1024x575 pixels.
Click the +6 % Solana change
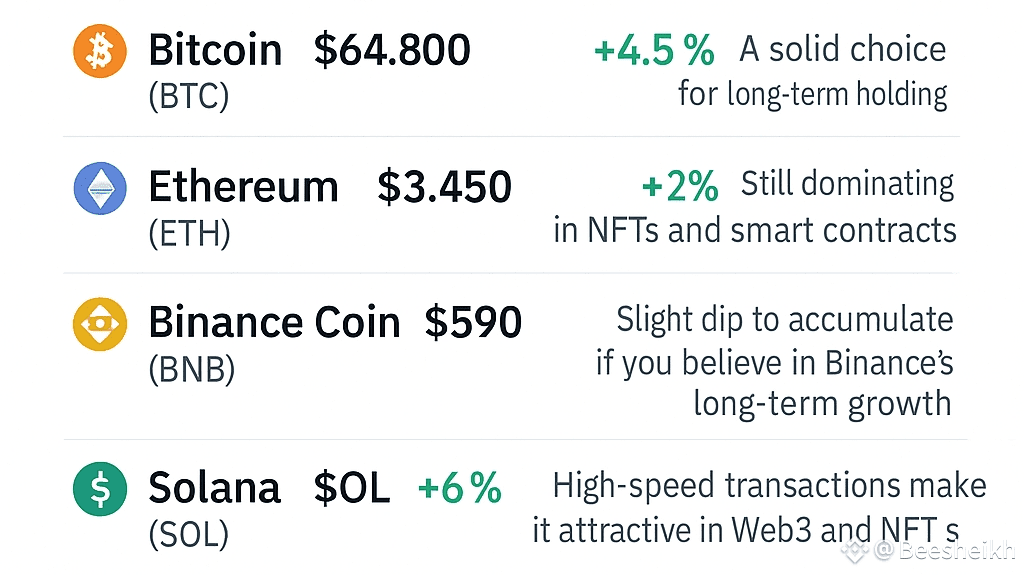click(460, 488)
